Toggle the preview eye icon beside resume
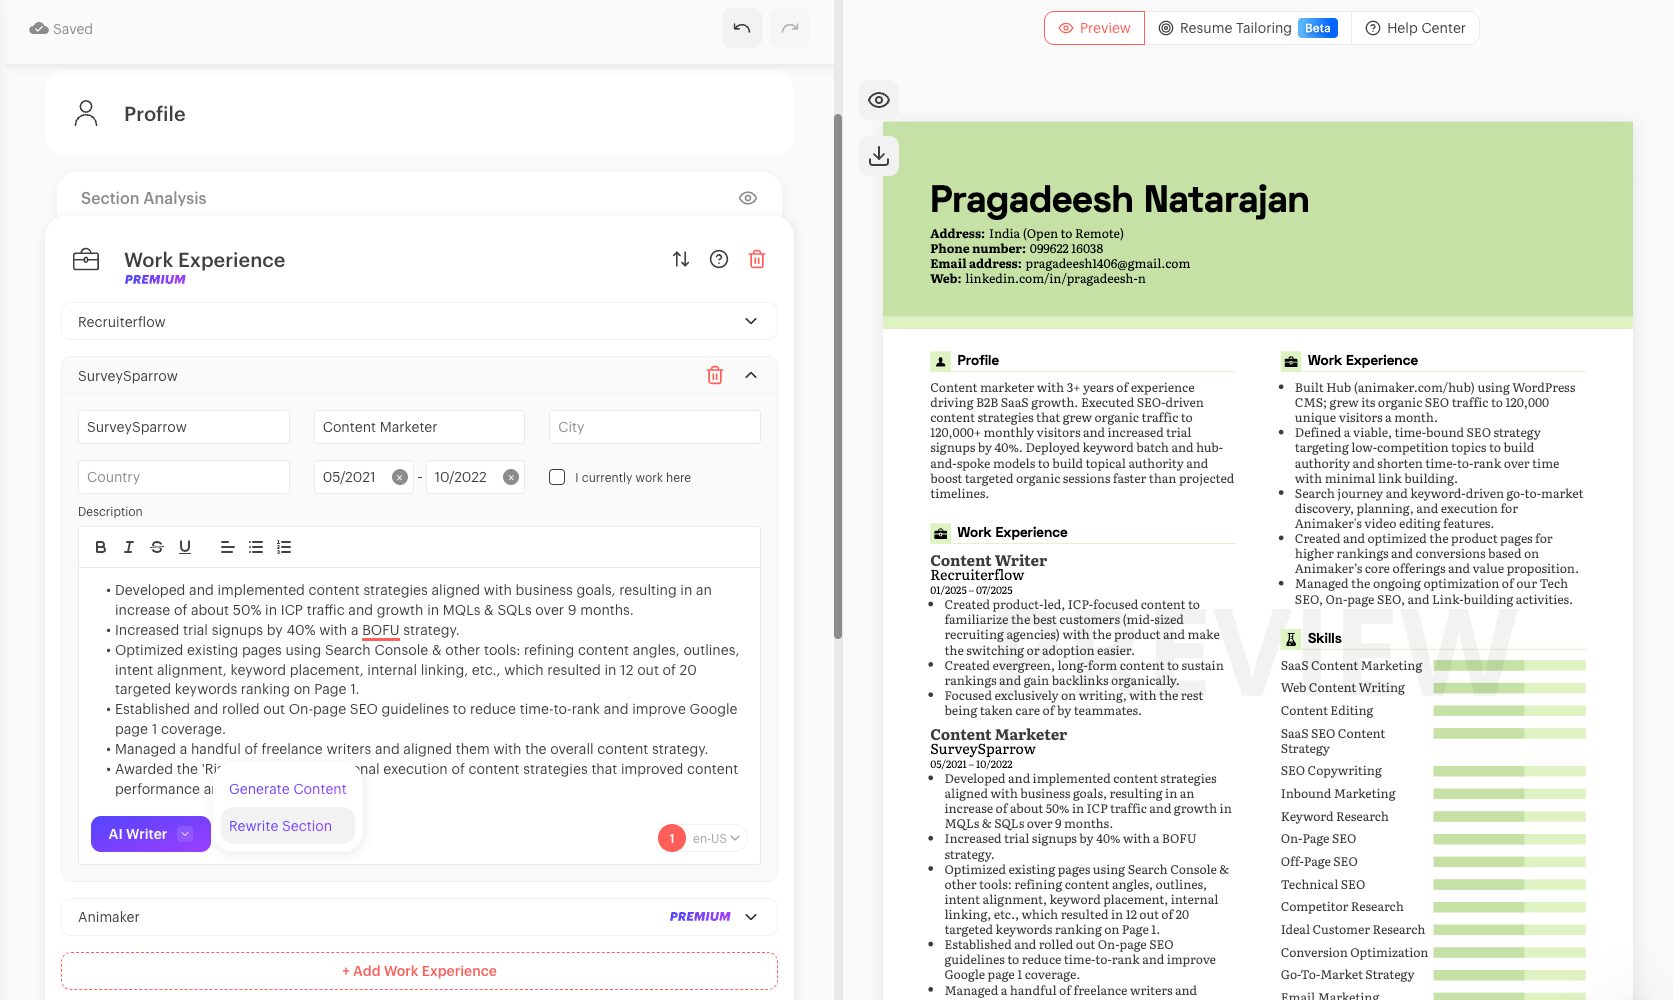The image size is (1673, 1000). [x=879, y=100]
